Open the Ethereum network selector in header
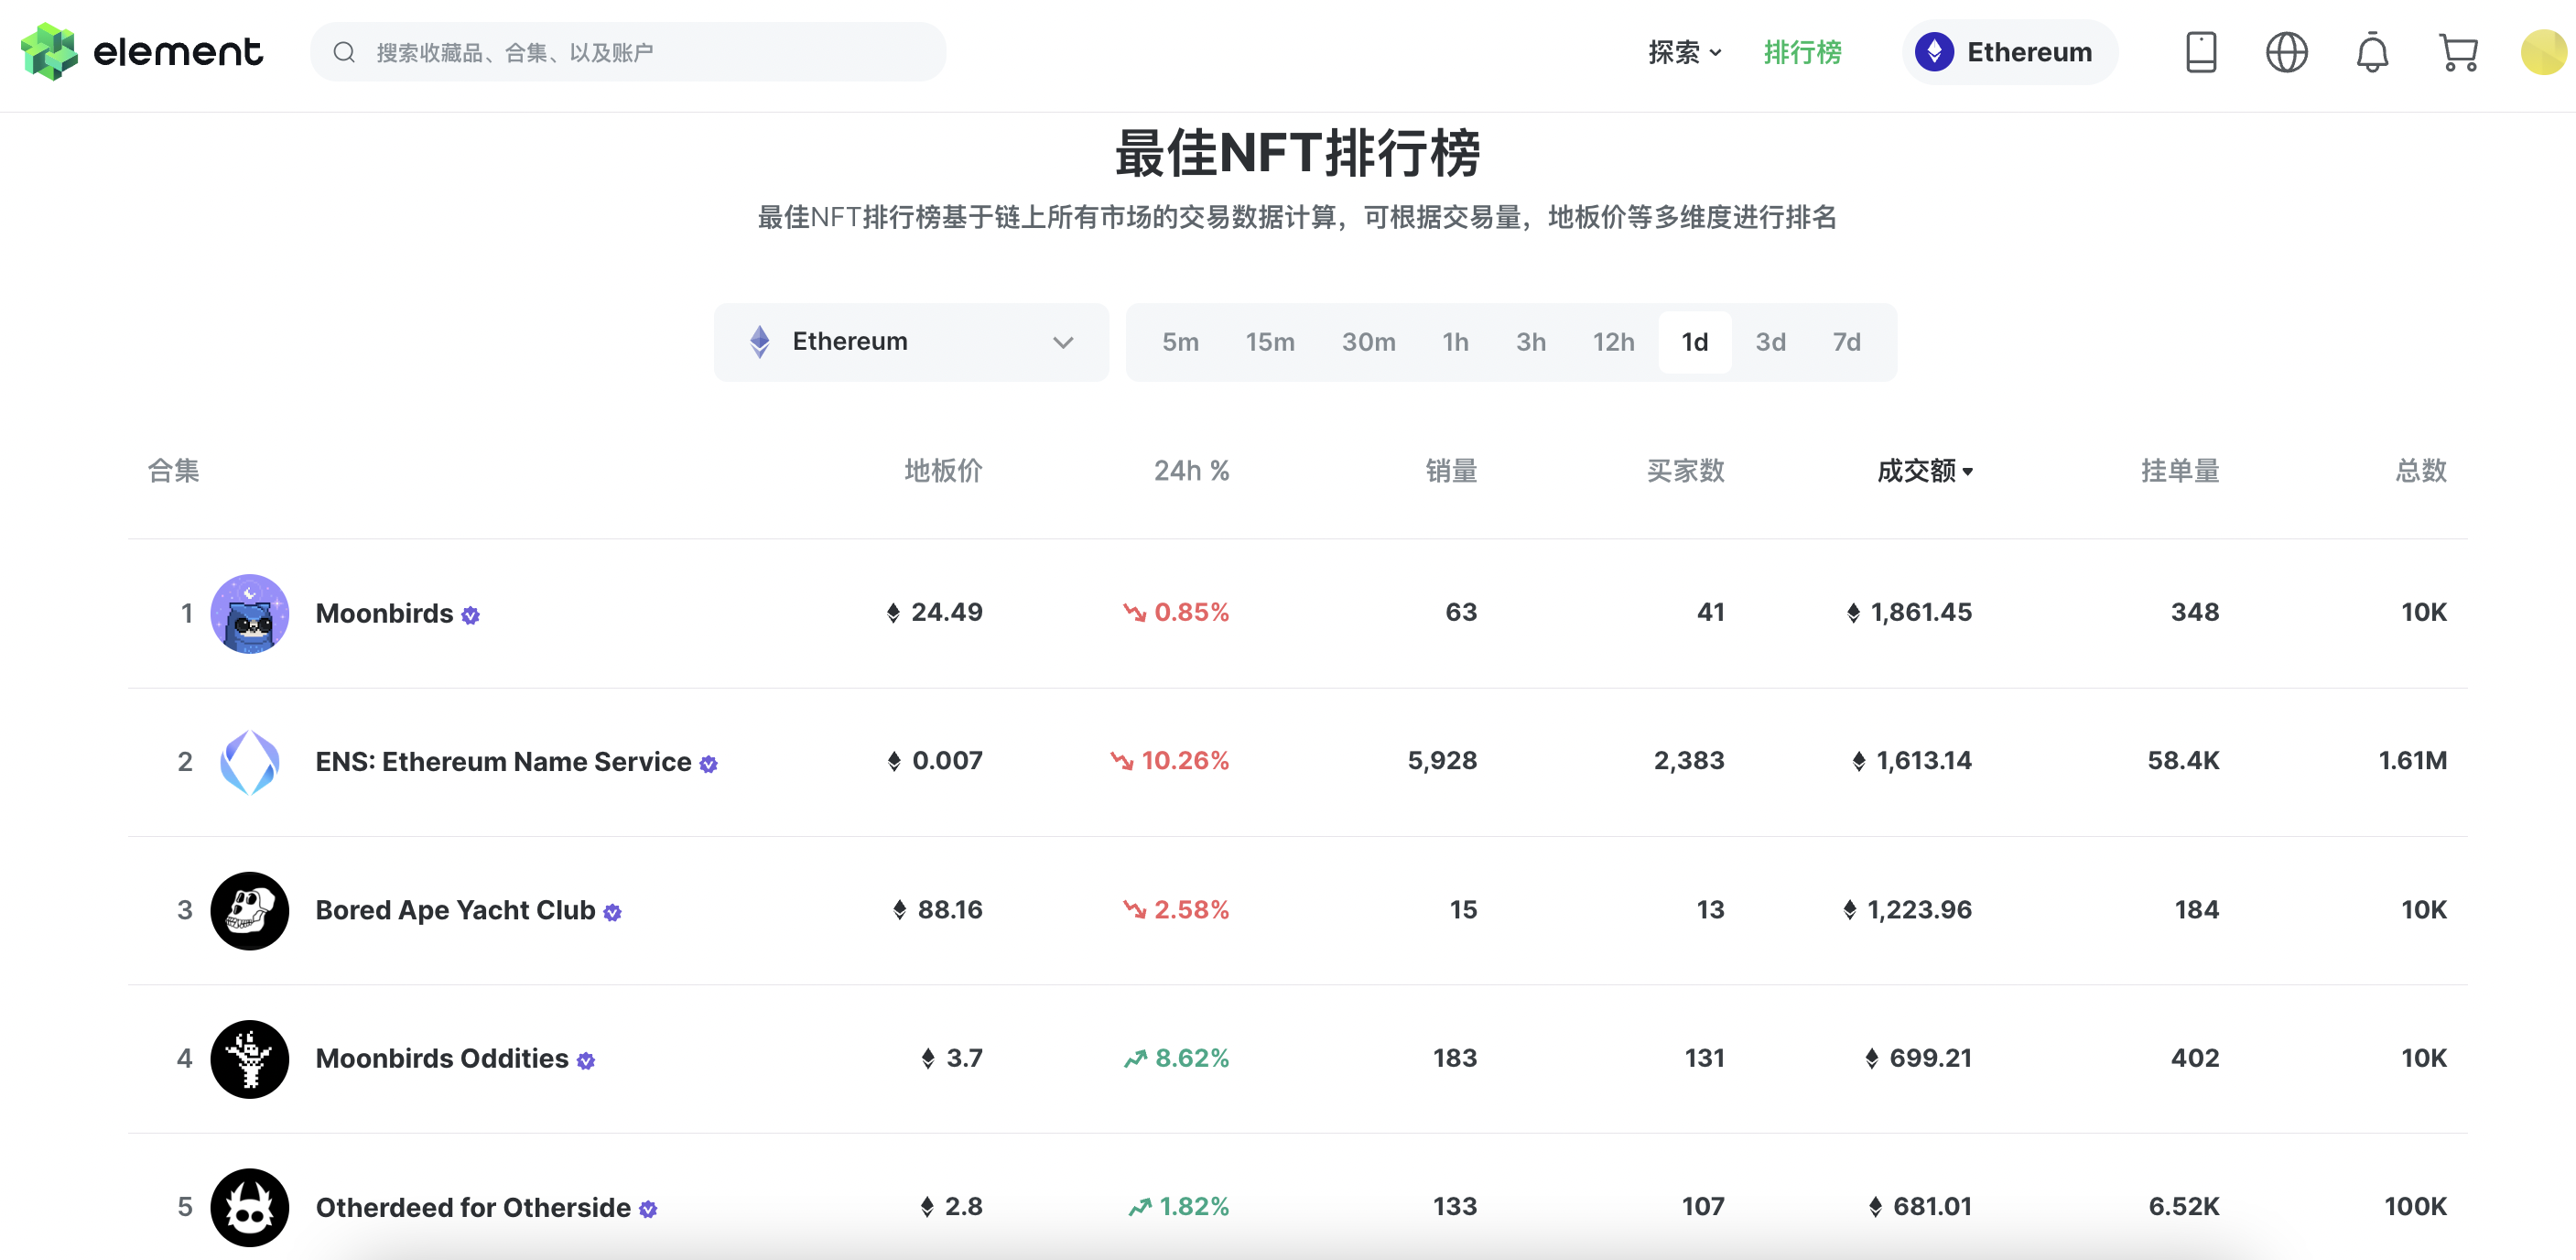Image resolution: width=2576 pixels, height=1260 pixels. pyautogui.click(x=2010, y=52)
